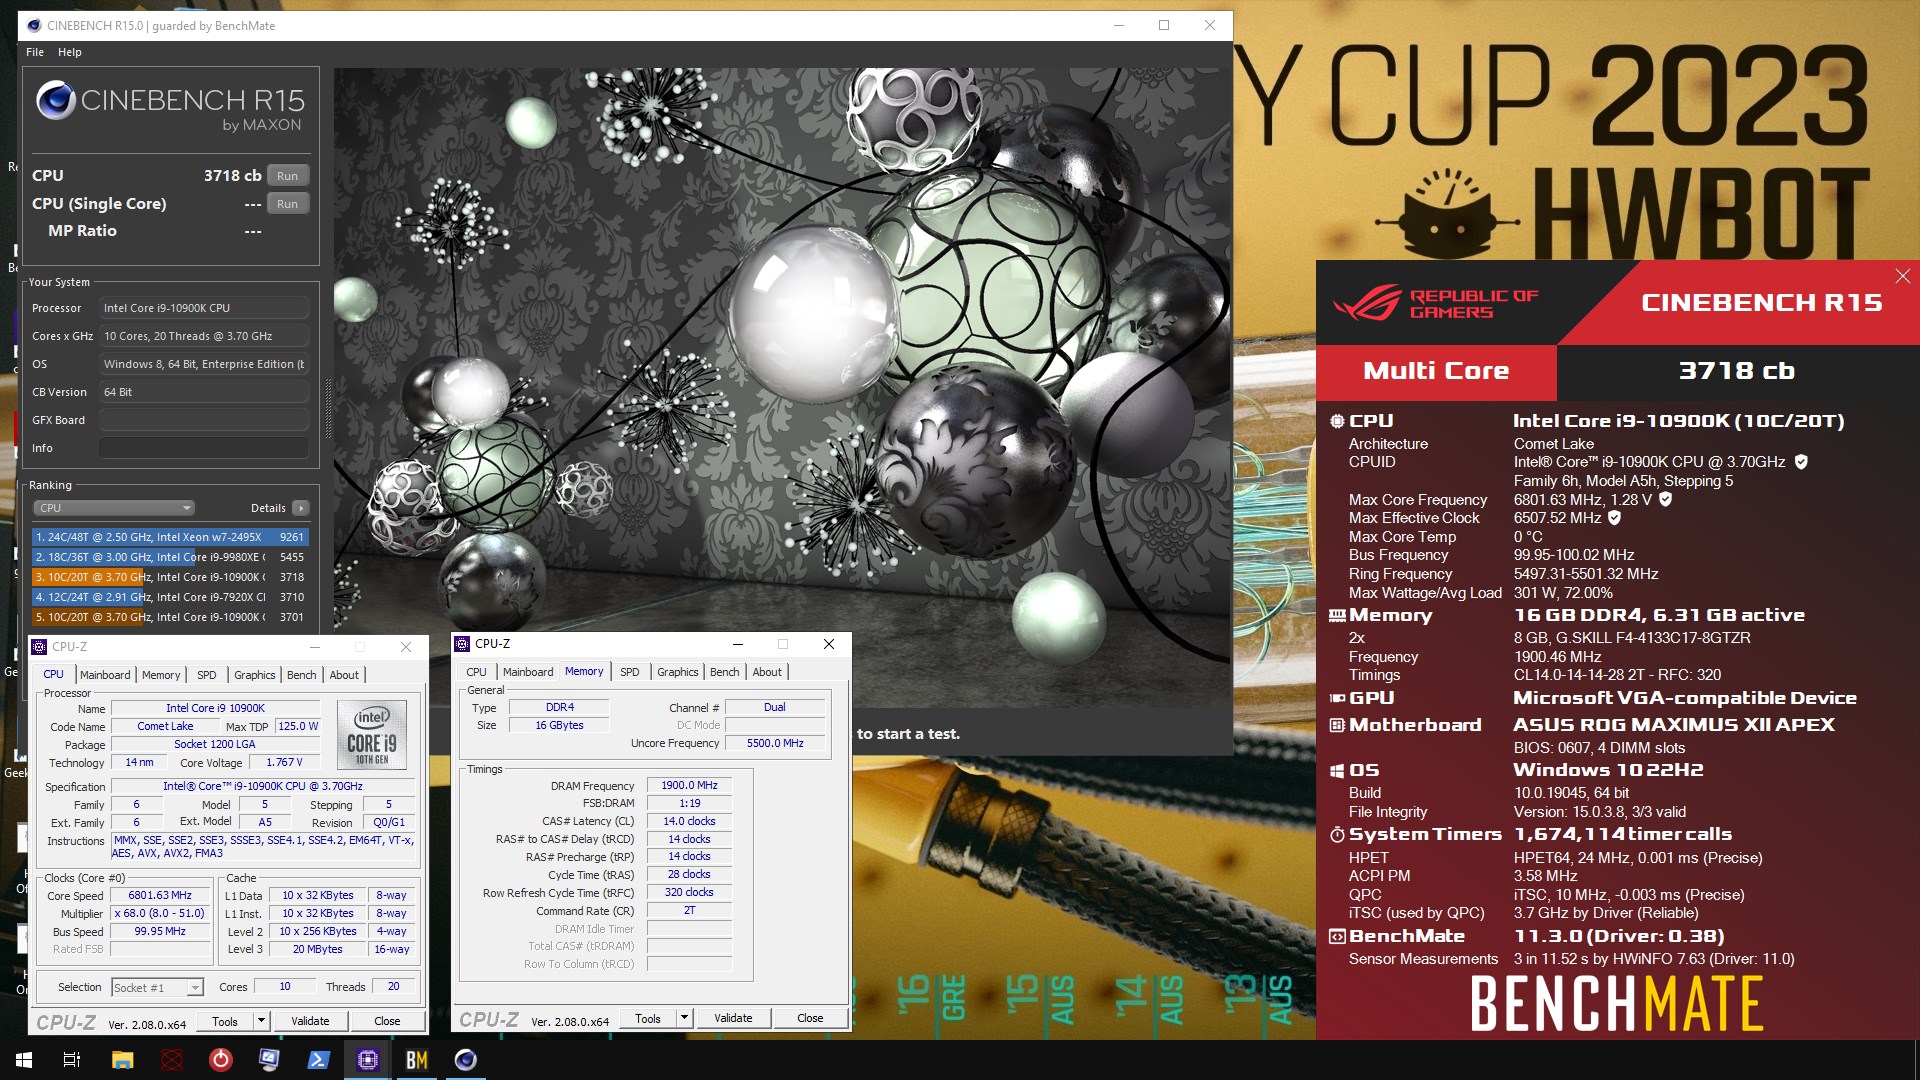Open File Explorer from the taskbar
The image size is (1920, 1080).
point(122,1060)
